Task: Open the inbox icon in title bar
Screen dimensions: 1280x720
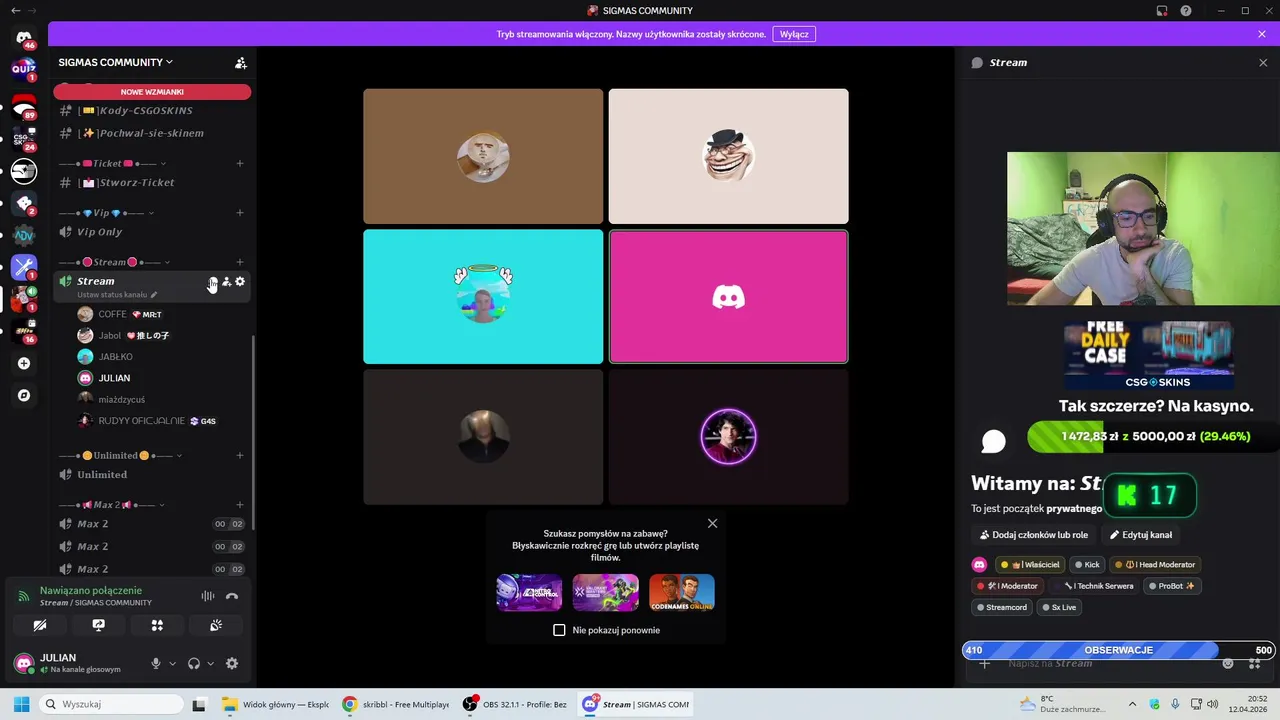Action: click(x=1162, y=11)
